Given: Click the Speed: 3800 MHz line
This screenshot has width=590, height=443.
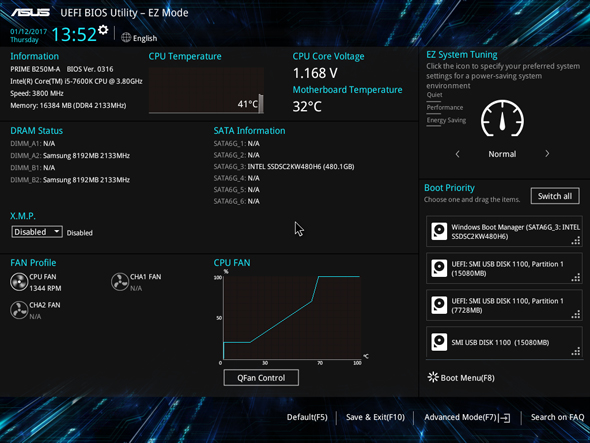Looking at the screenshot, I should 37,93.
